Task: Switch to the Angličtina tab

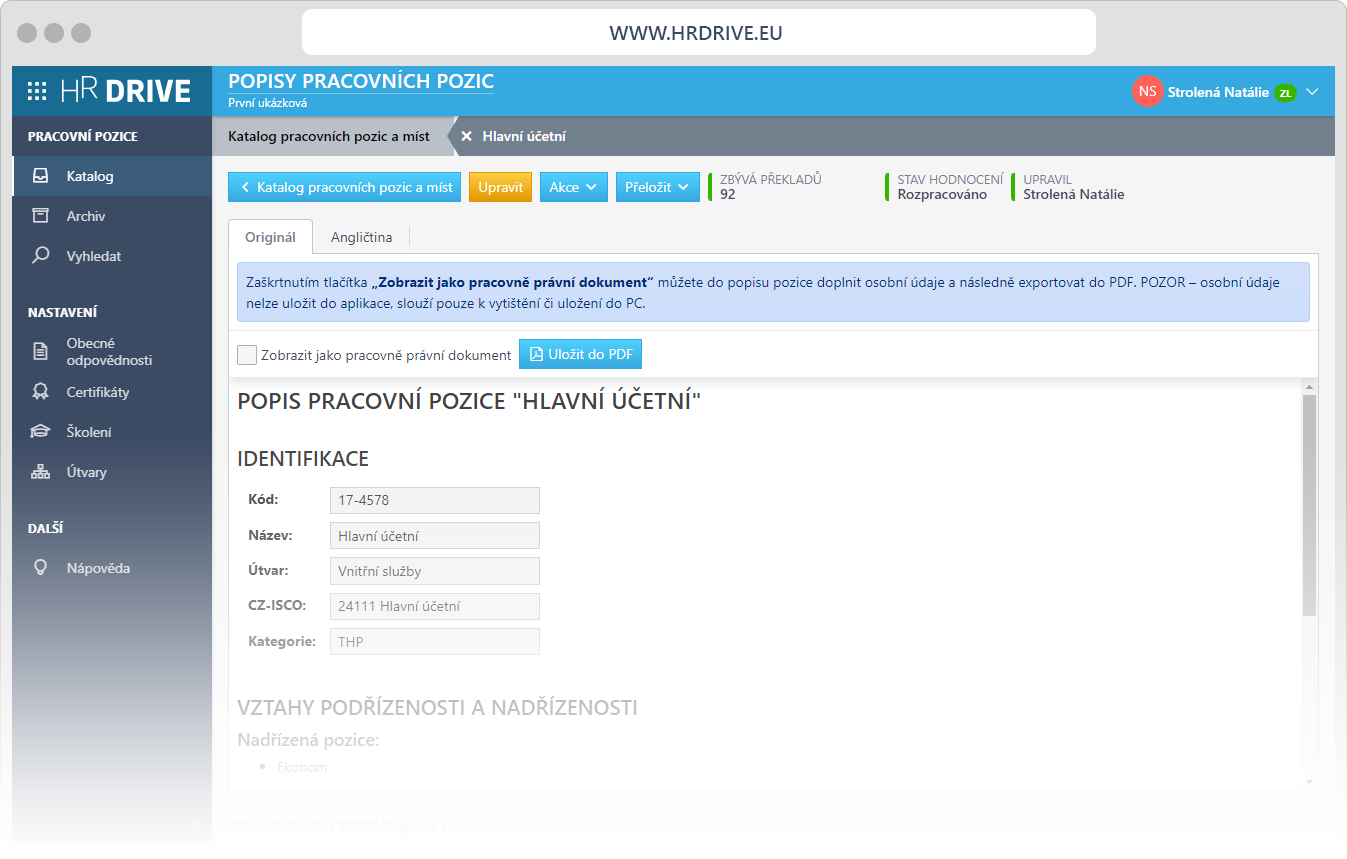Action: [360, 237]
